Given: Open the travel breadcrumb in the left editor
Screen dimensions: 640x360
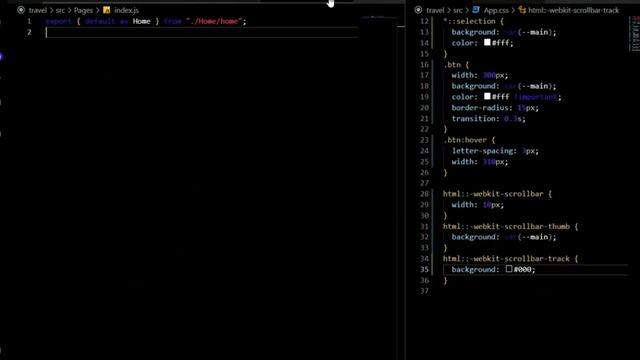Looking at the screenshot, I should point(38,10).
